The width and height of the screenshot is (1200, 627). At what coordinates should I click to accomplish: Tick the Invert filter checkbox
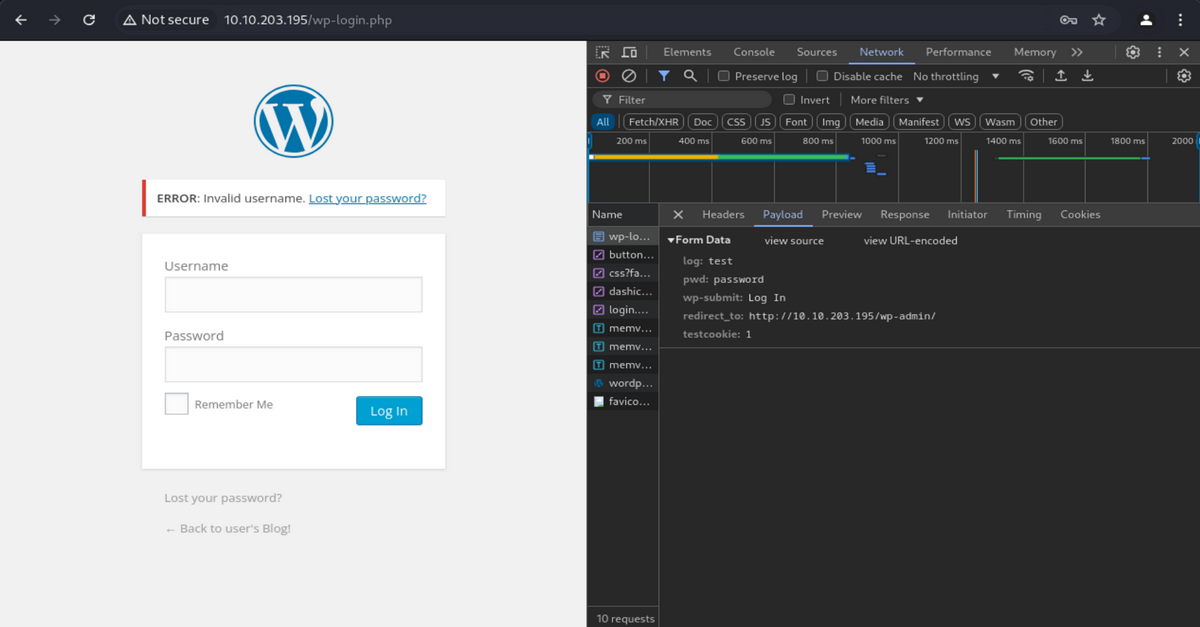(789, 100)
